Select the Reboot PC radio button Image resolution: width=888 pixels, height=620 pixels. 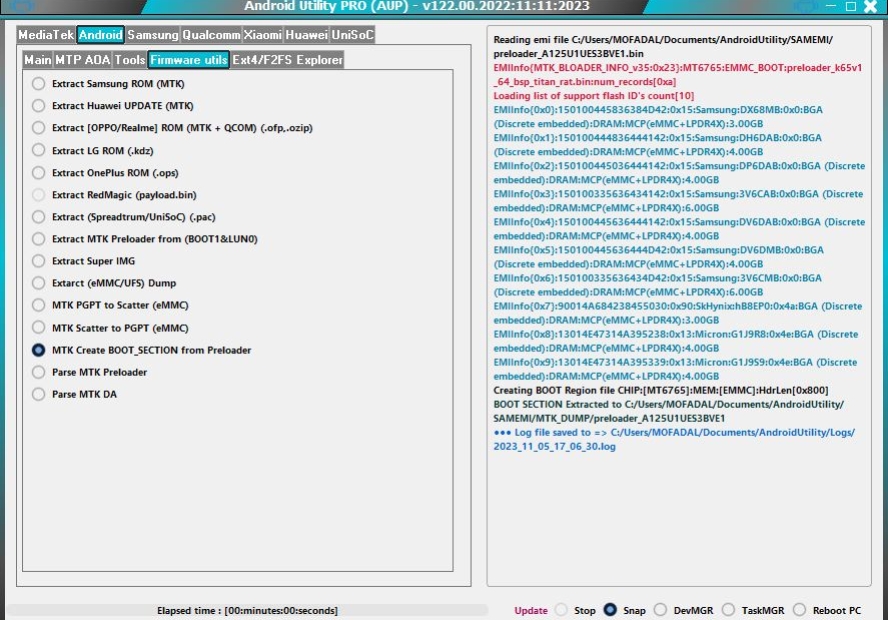[x=827, y=610]
